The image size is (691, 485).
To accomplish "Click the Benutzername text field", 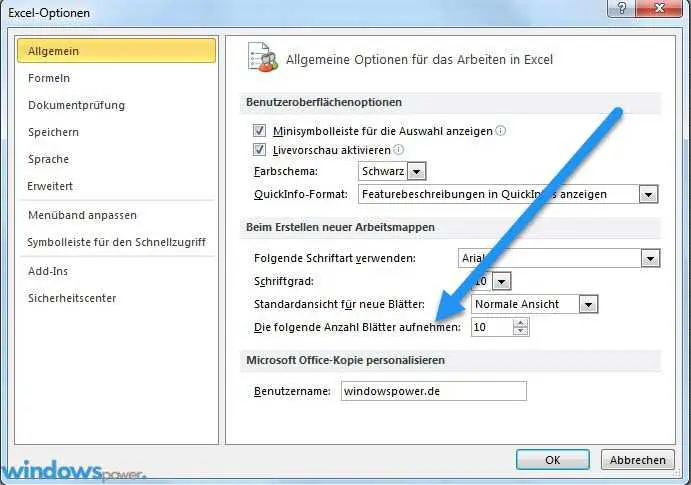I will [x=433, y=391].
